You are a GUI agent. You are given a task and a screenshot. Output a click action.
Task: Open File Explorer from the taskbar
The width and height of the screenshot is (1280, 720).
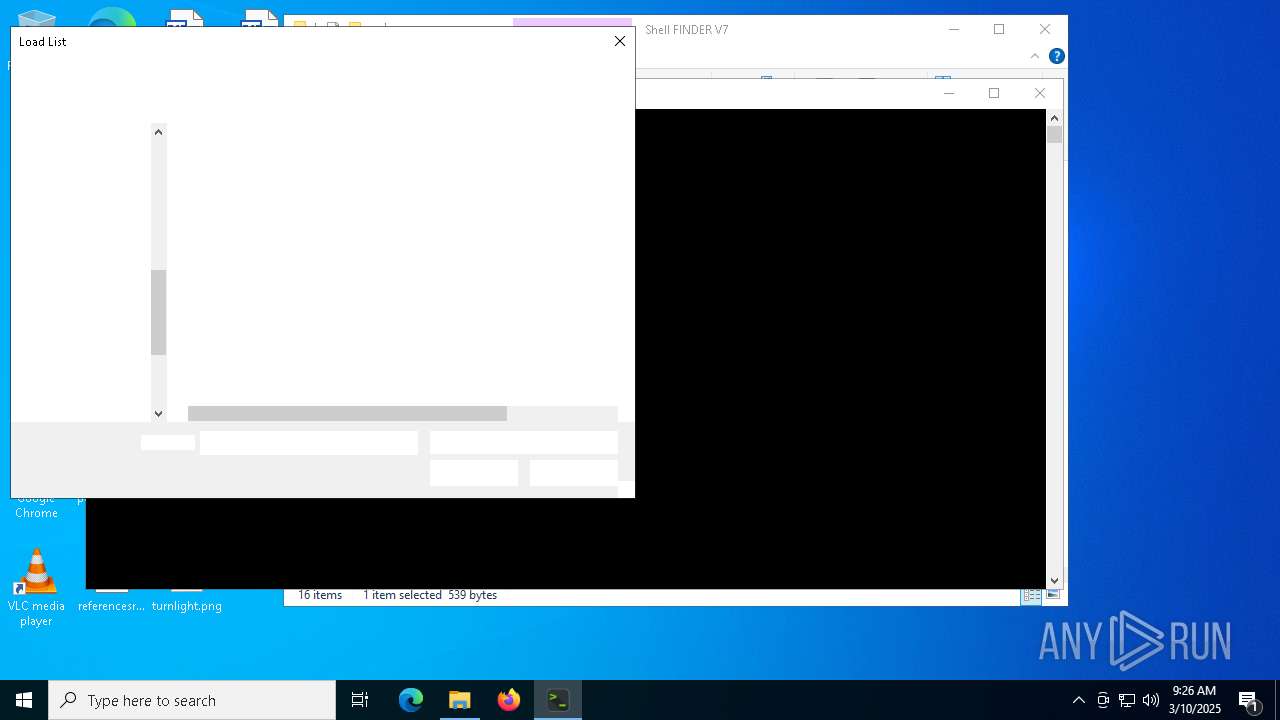(x=460, y=700)
